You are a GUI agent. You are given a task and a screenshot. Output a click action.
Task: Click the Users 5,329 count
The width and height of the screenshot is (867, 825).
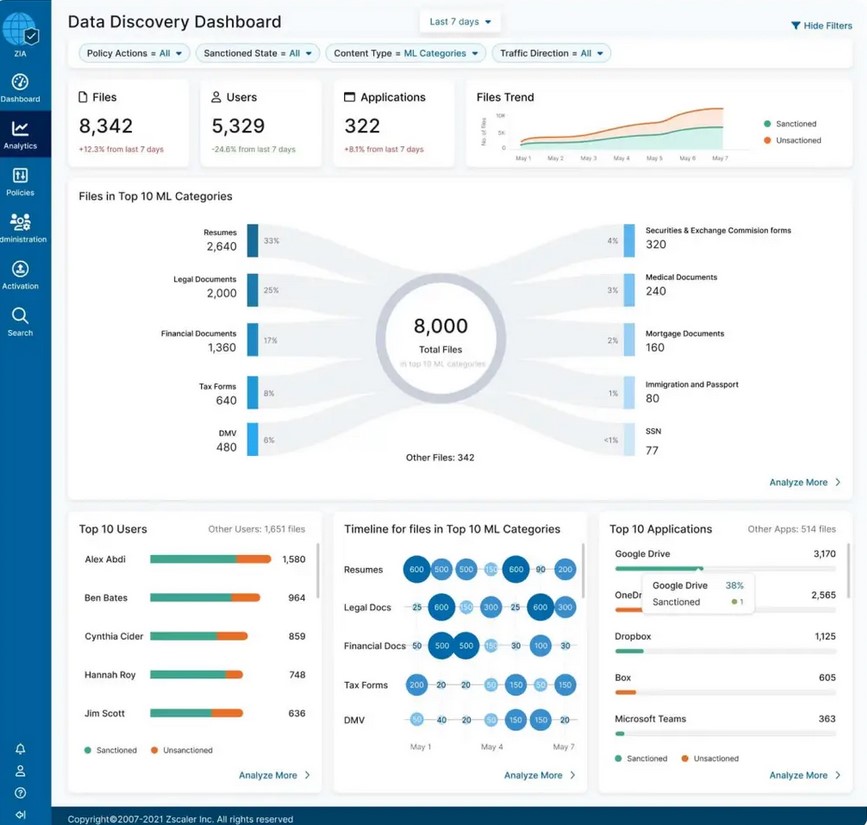pos(238,126)
